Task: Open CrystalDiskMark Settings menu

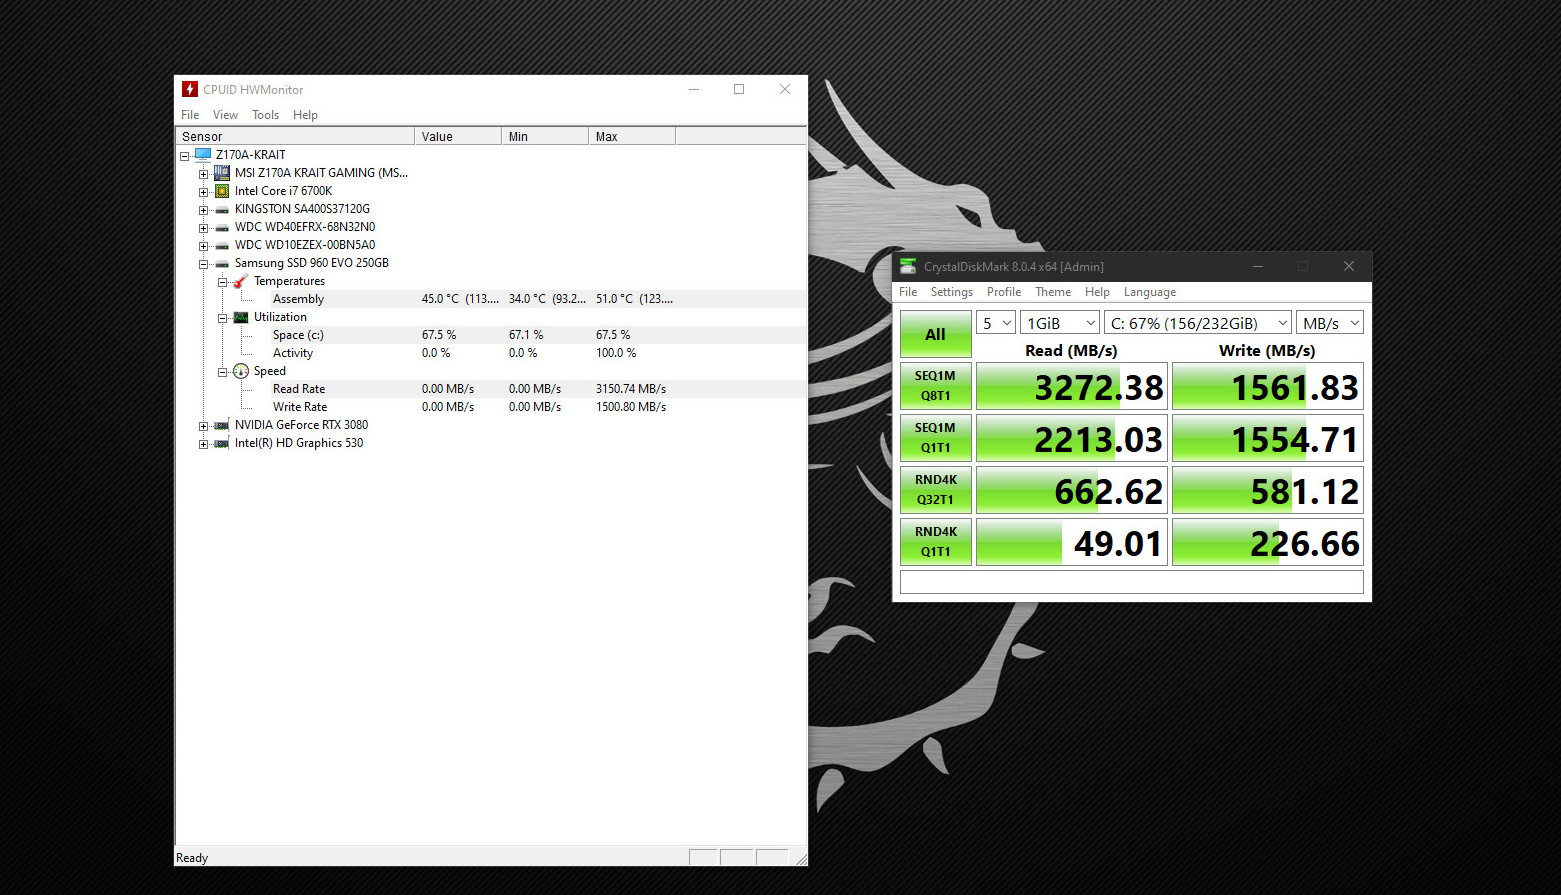Action: (952, 292)
